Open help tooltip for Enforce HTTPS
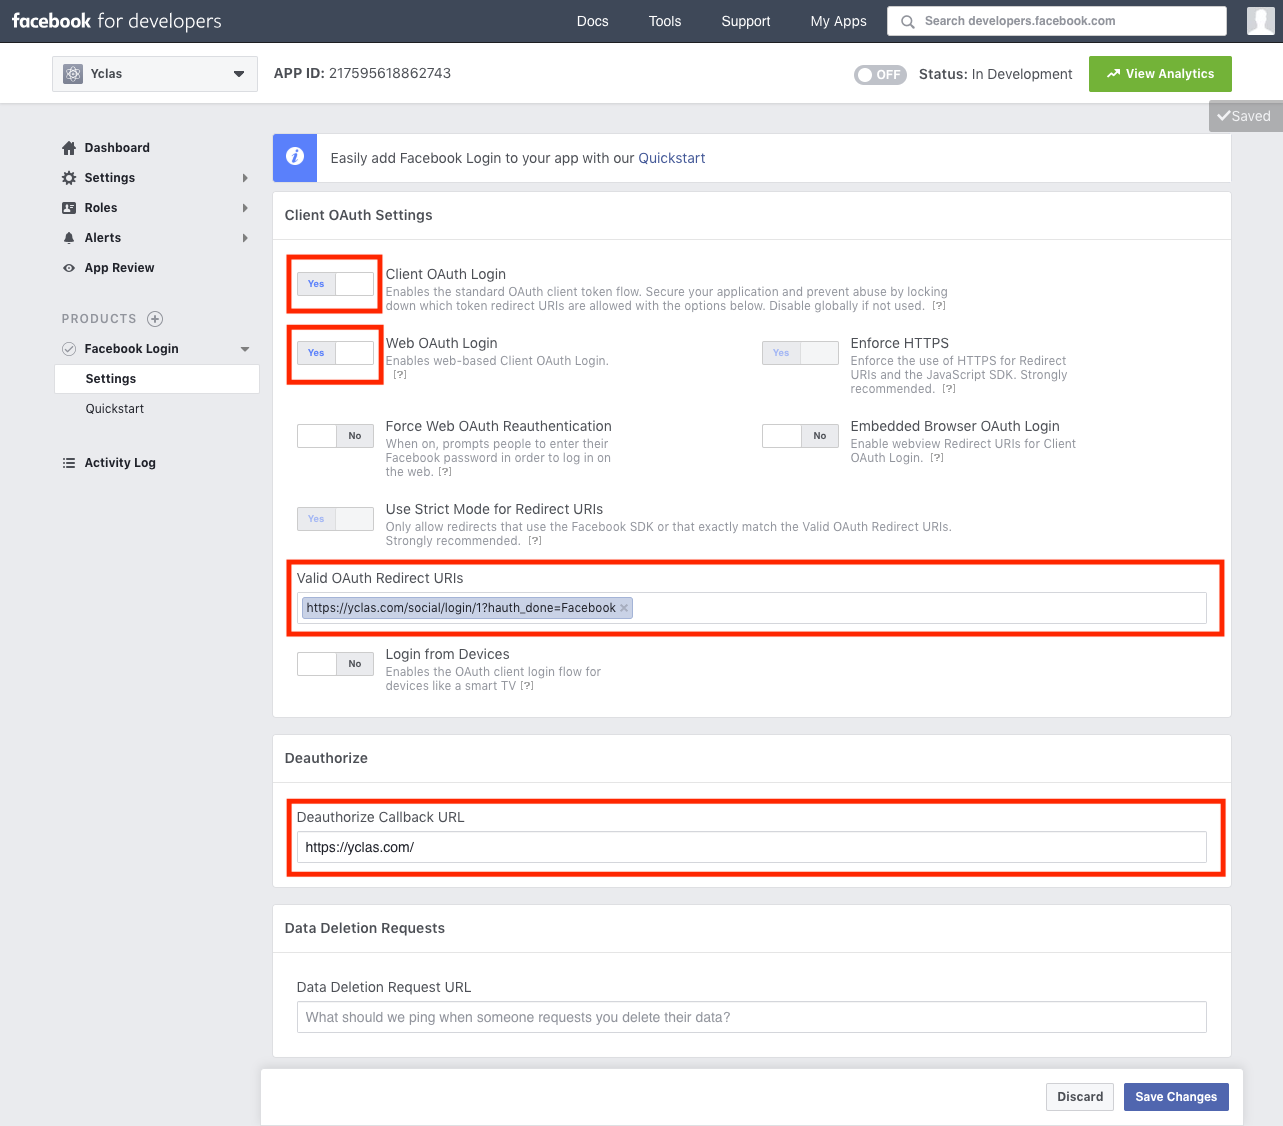1283x1126 pixels. tap(949, 389)
